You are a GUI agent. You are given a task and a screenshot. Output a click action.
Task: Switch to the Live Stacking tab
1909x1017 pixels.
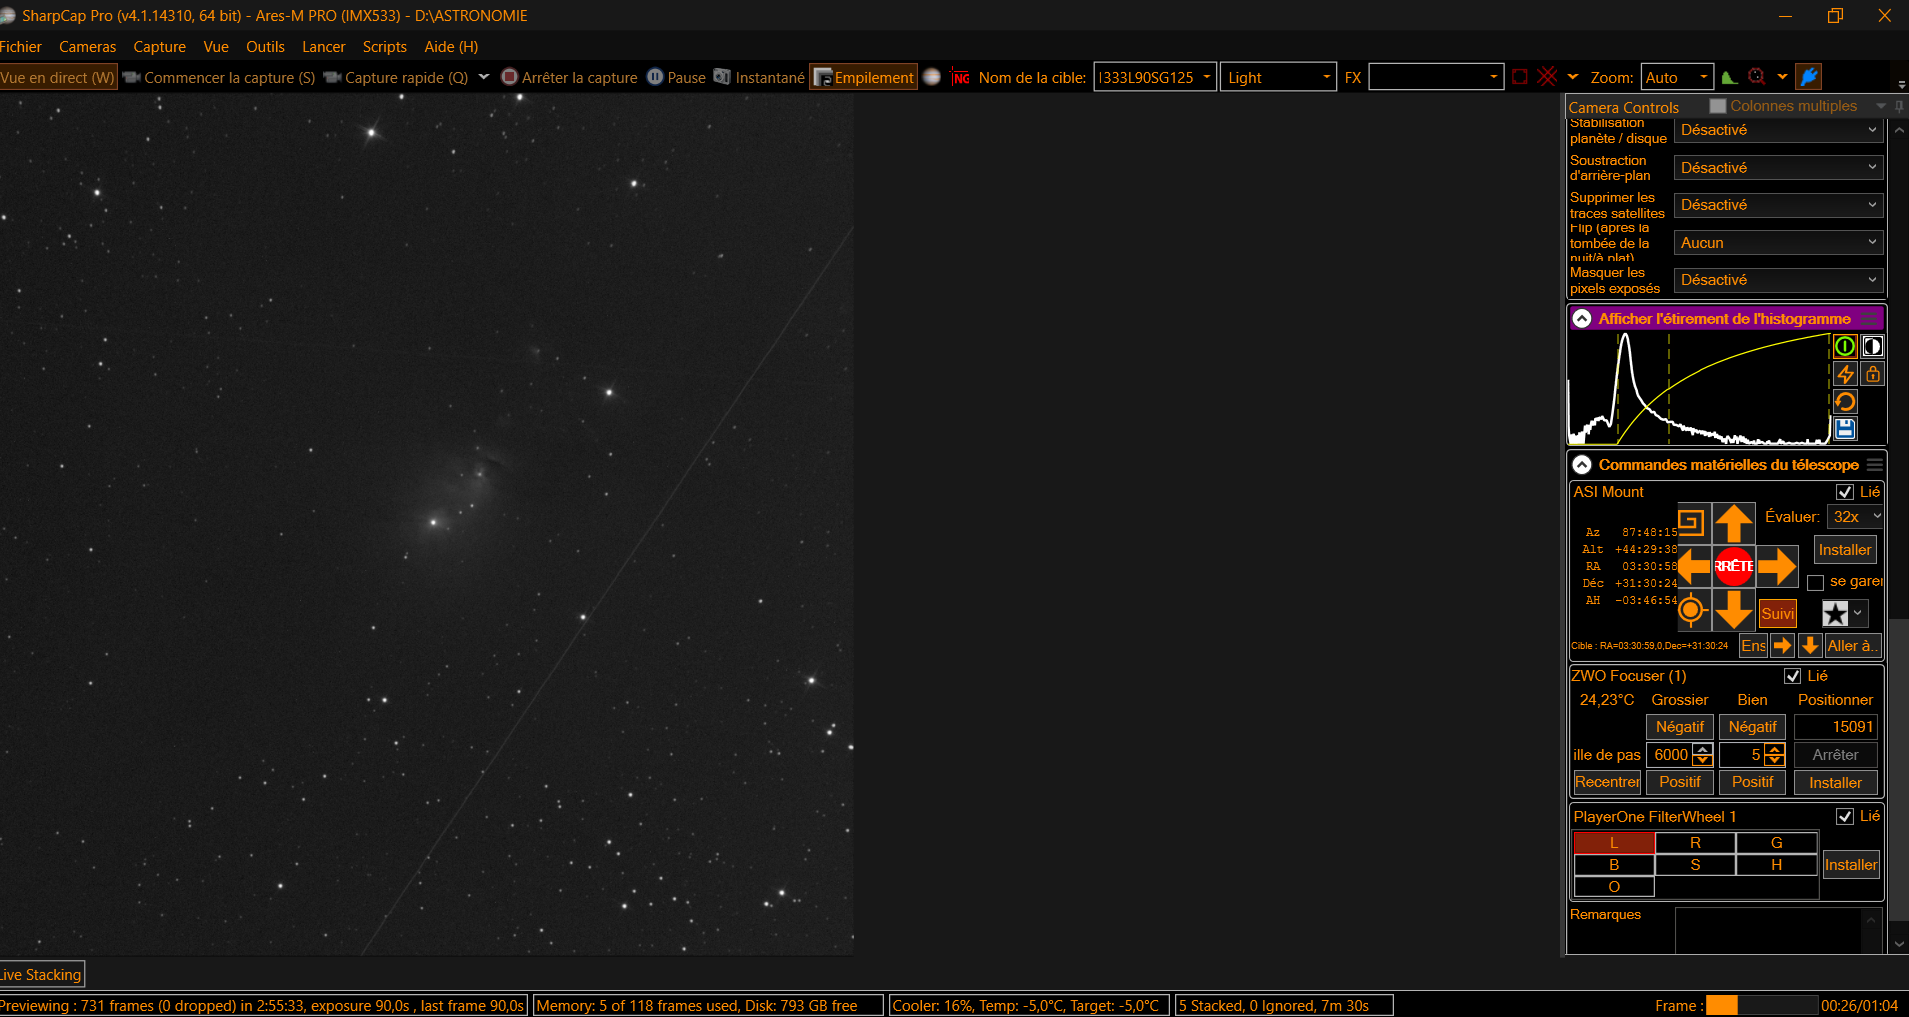41,974
